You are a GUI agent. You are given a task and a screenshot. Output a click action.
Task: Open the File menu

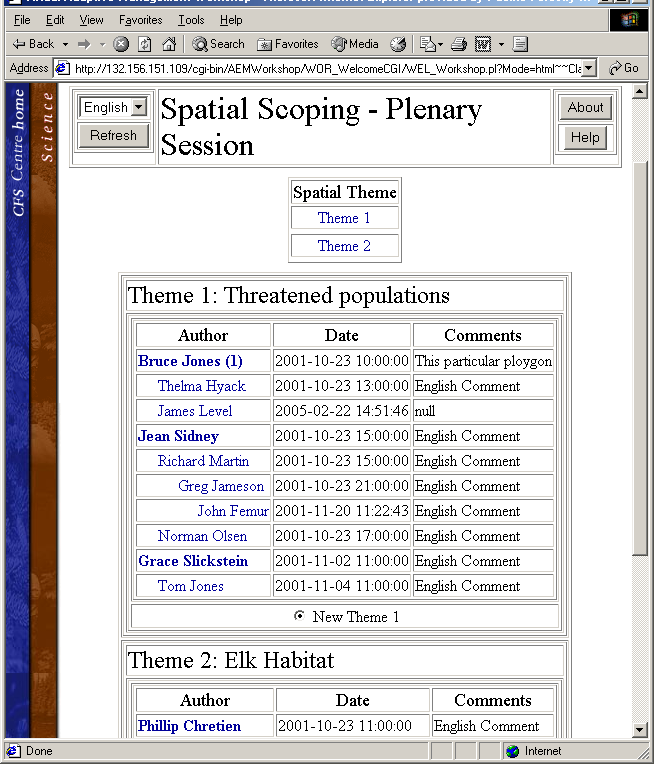(22, 20)
